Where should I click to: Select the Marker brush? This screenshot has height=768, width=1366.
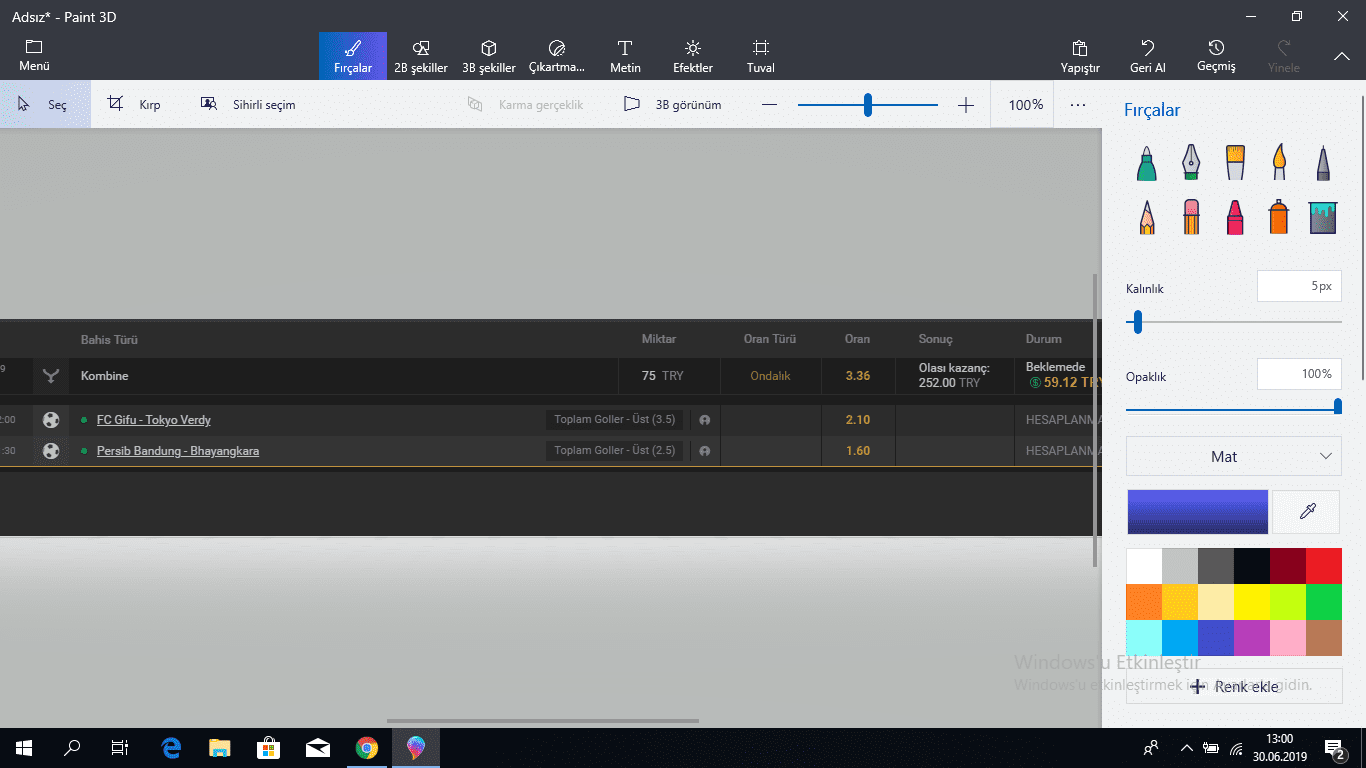1147,163
